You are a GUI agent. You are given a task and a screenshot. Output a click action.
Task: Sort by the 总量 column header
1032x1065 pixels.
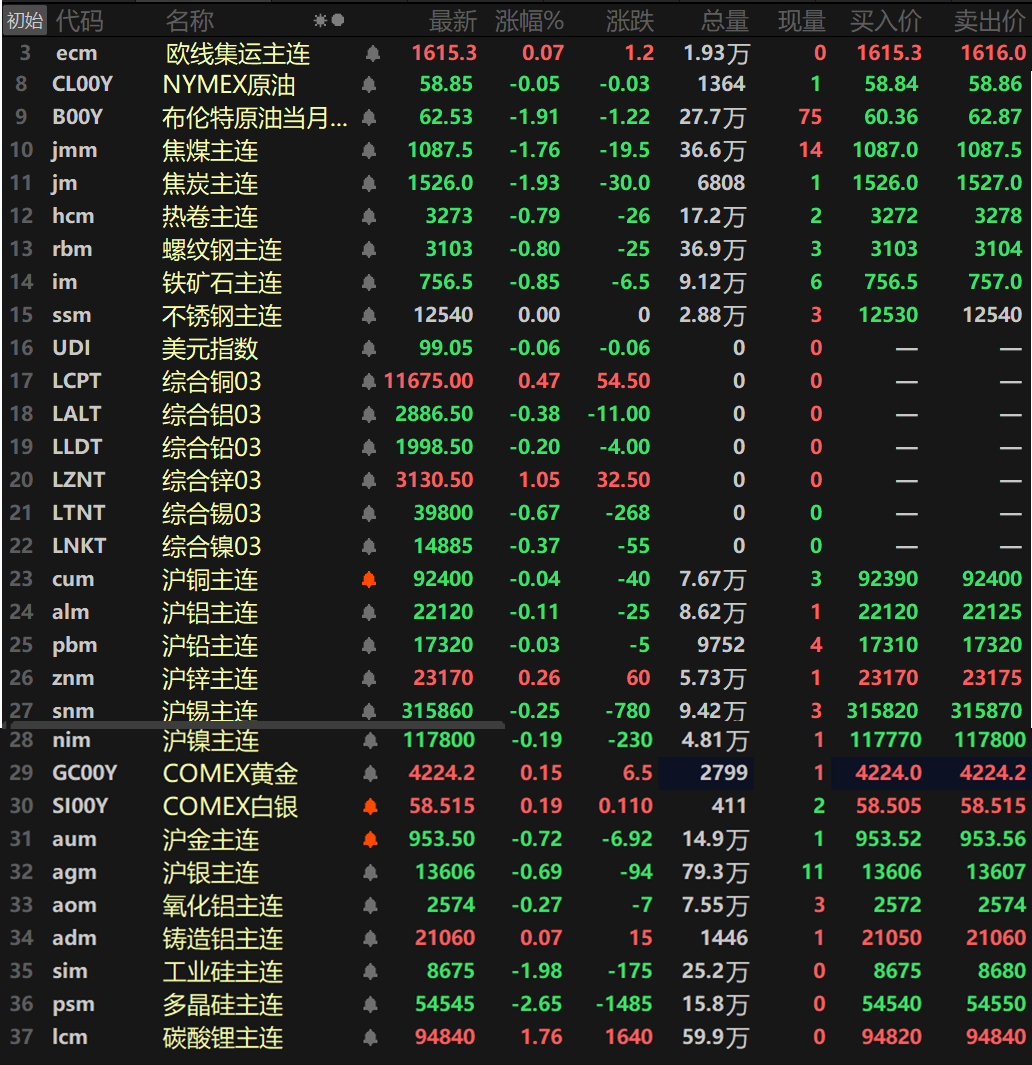click(x=724, y=20)
